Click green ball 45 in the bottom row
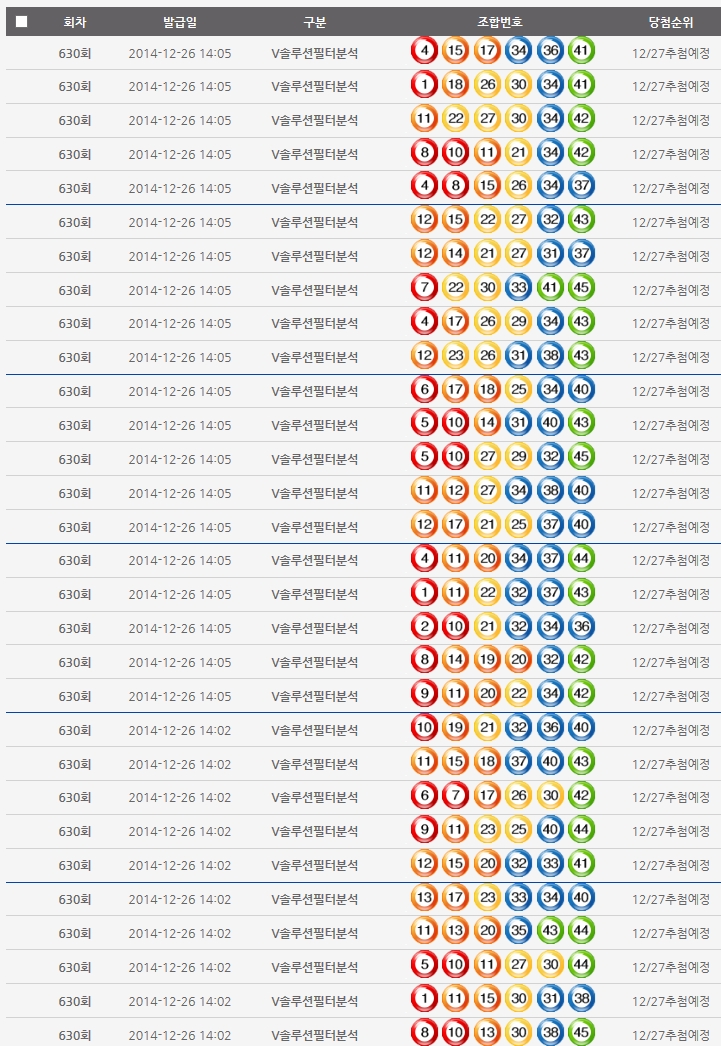 [x=581, y=1034]
